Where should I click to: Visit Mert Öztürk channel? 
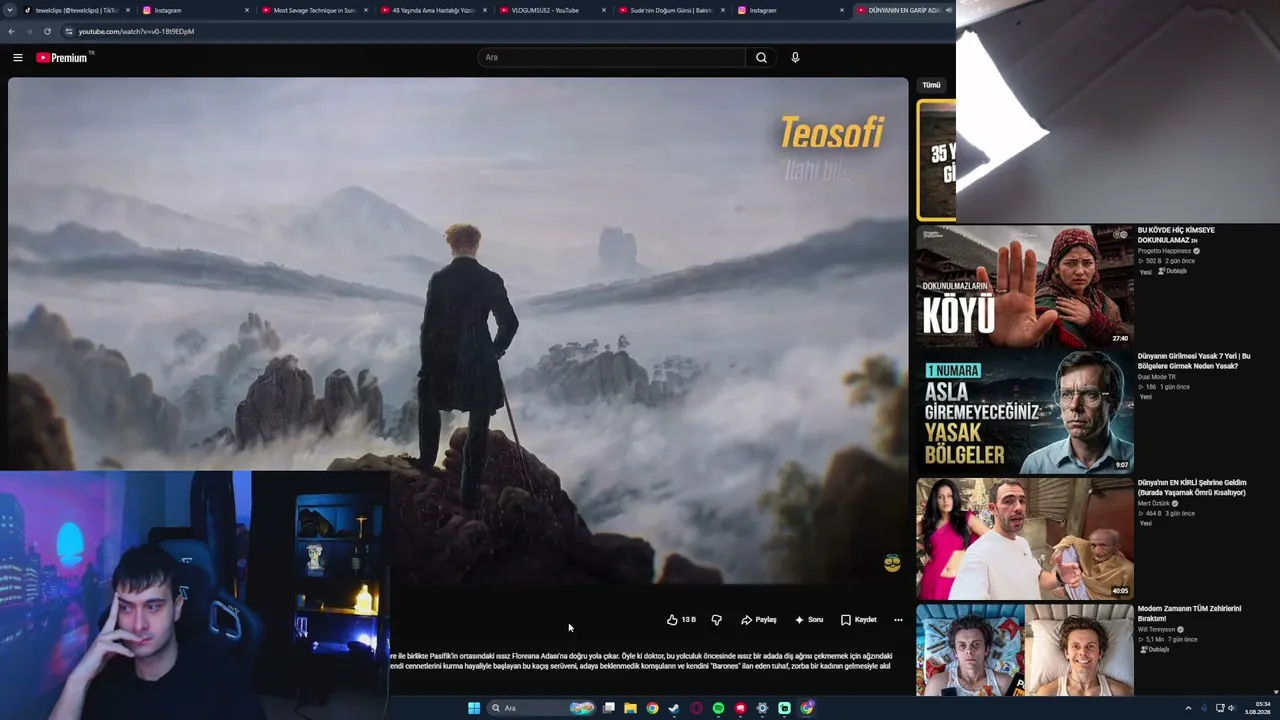tap(1154, 503)
